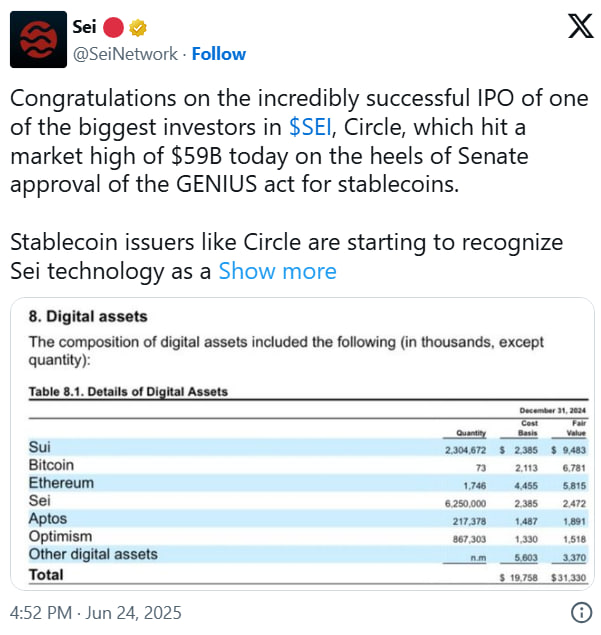Click the Sei display name
The width and height of the screenshot is (601, 635).
tap(84, 26)
